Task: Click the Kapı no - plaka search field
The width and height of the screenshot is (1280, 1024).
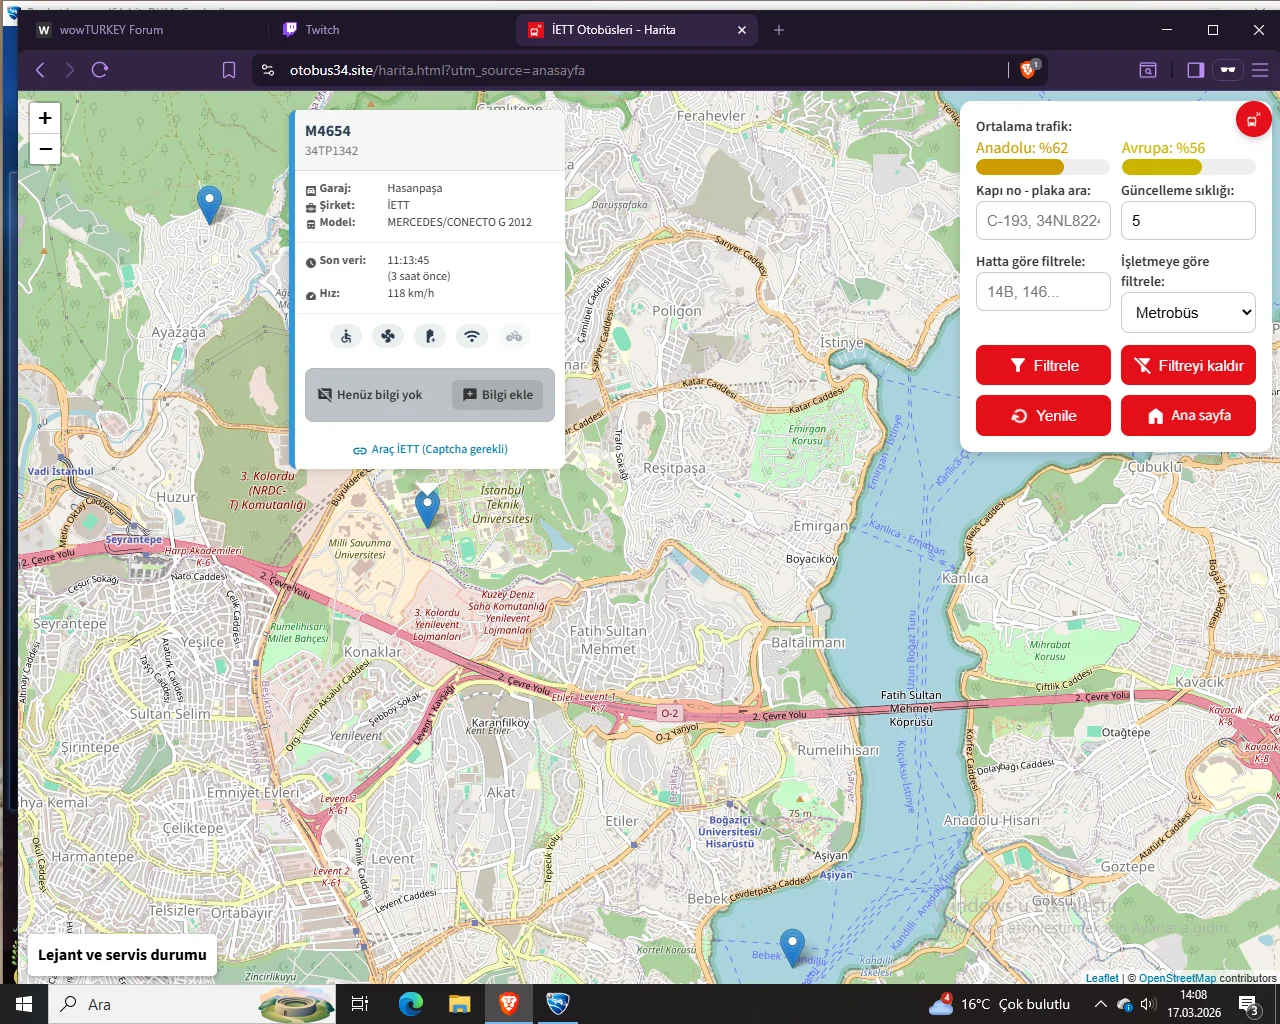Action: point(1043,221)
